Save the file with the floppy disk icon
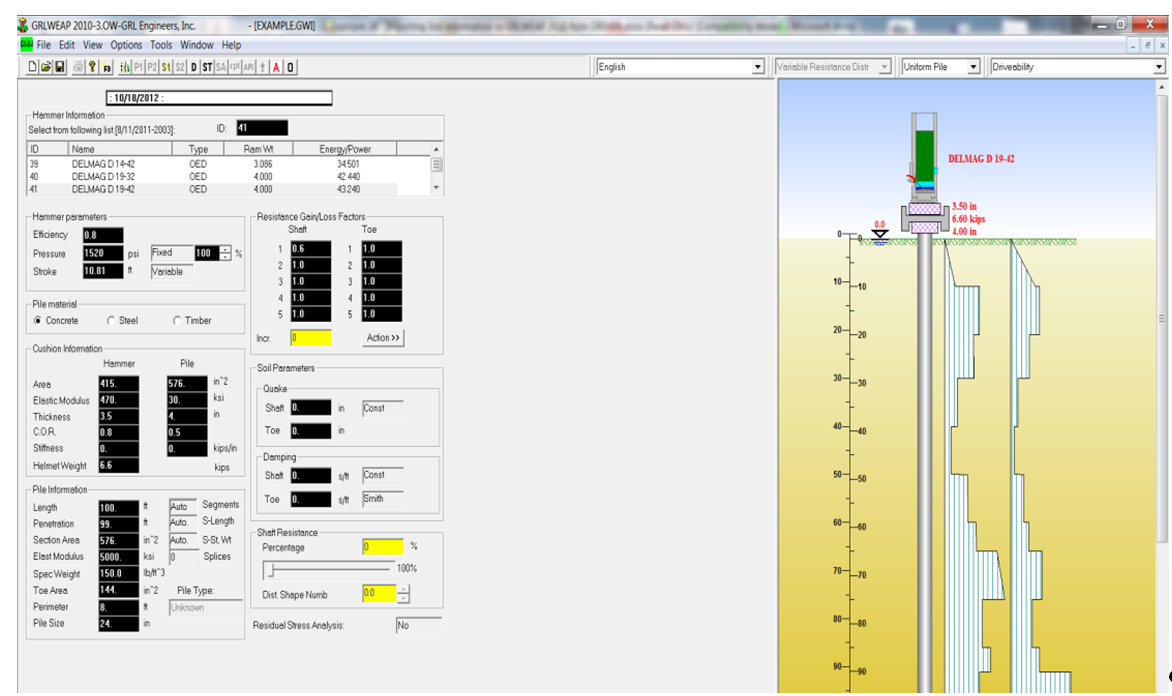1172x696 pixels. [x=60, y=67]
